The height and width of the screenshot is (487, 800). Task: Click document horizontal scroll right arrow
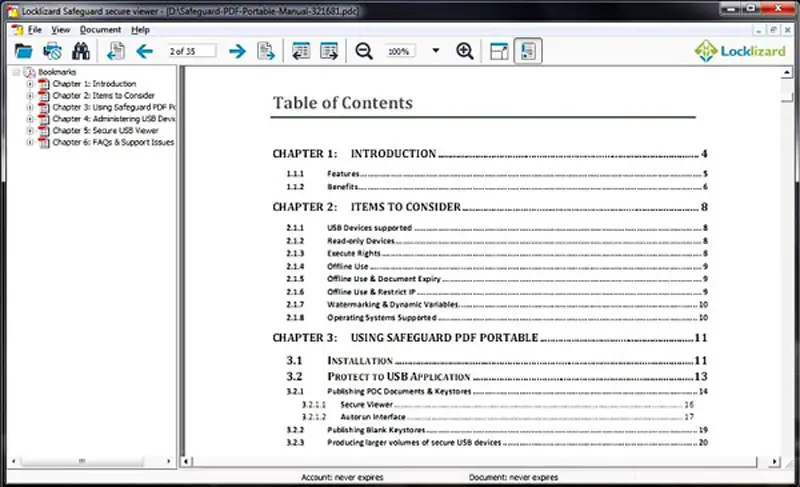(774, 462)
